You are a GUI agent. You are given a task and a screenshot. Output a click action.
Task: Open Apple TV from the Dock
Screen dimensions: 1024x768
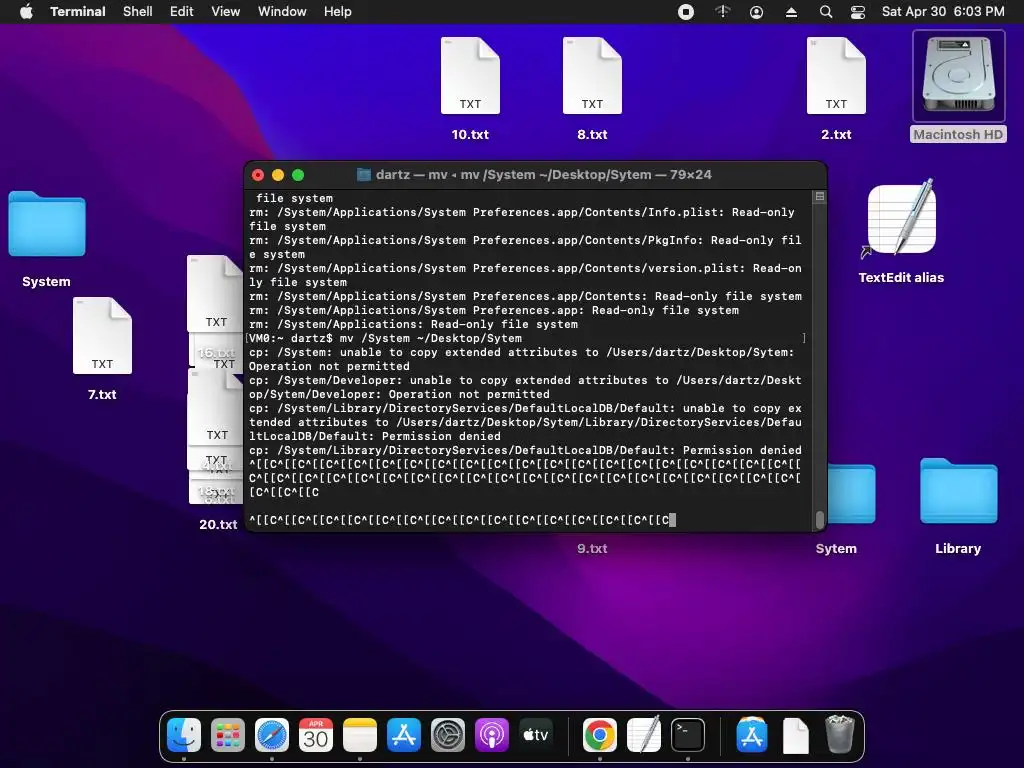[536, 735]
